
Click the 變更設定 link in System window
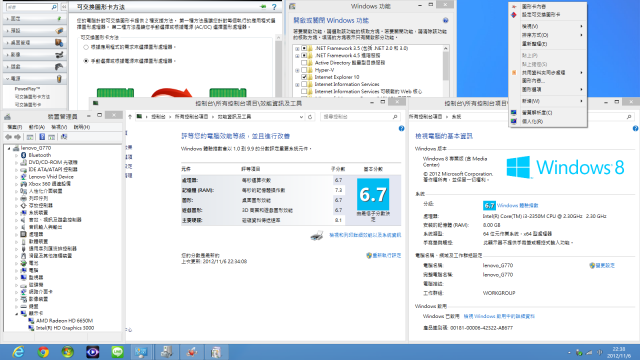(605, 265)
